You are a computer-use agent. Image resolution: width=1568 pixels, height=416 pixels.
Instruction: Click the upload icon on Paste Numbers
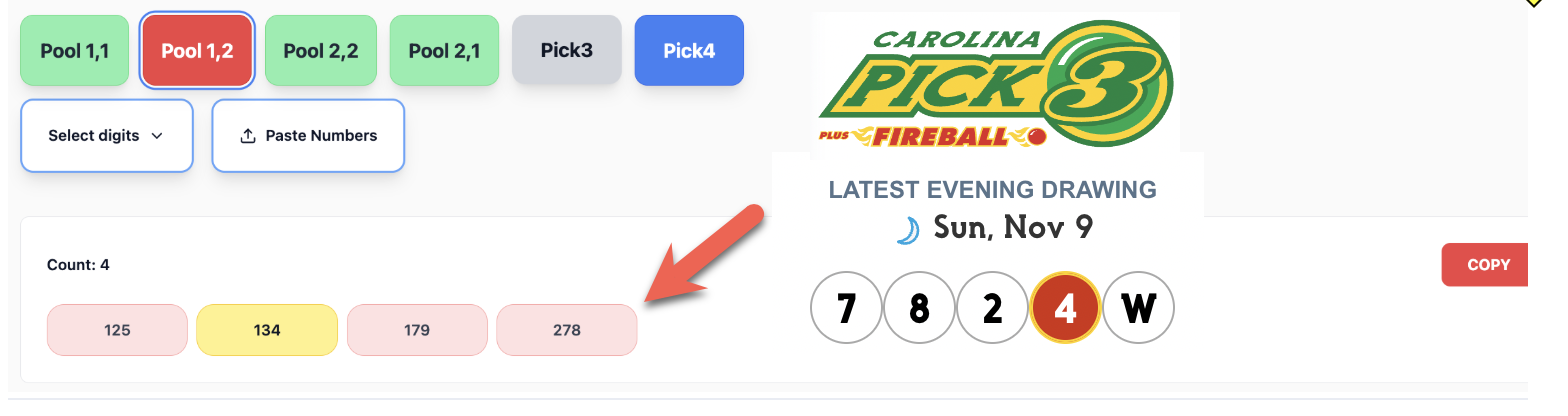(x=249, y=136)
